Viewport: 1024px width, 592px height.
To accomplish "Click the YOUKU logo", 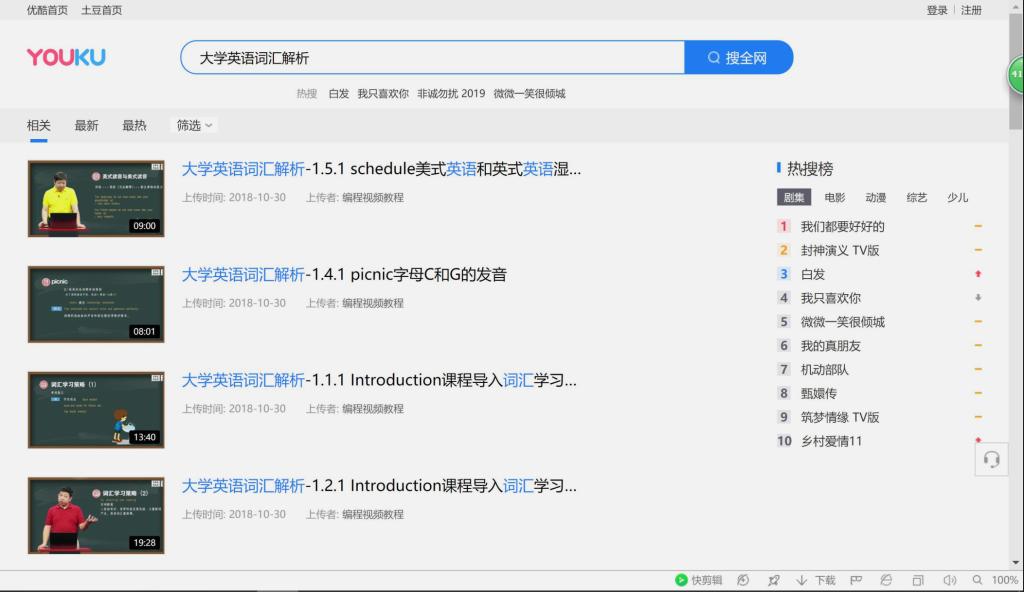I will click(66, 57).
